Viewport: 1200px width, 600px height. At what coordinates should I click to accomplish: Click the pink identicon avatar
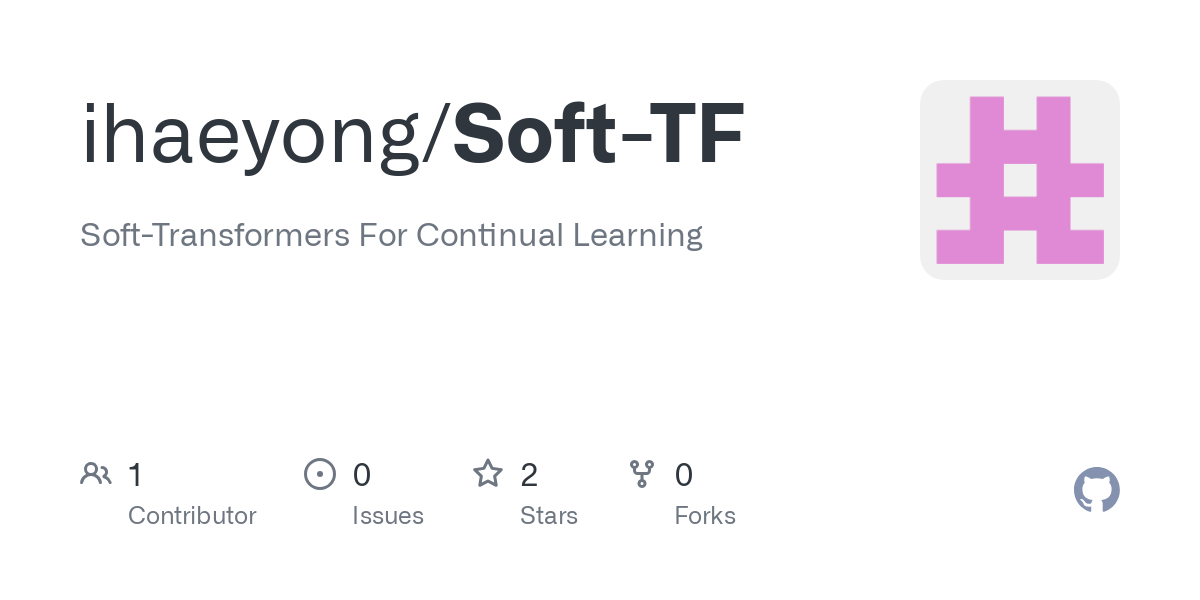pos(1019,180)
